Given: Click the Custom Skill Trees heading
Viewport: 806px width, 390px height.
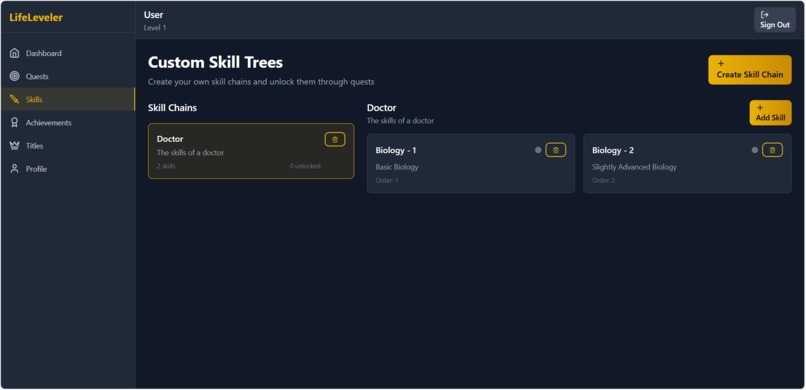Looking at the screenshot, I should 215,63.
